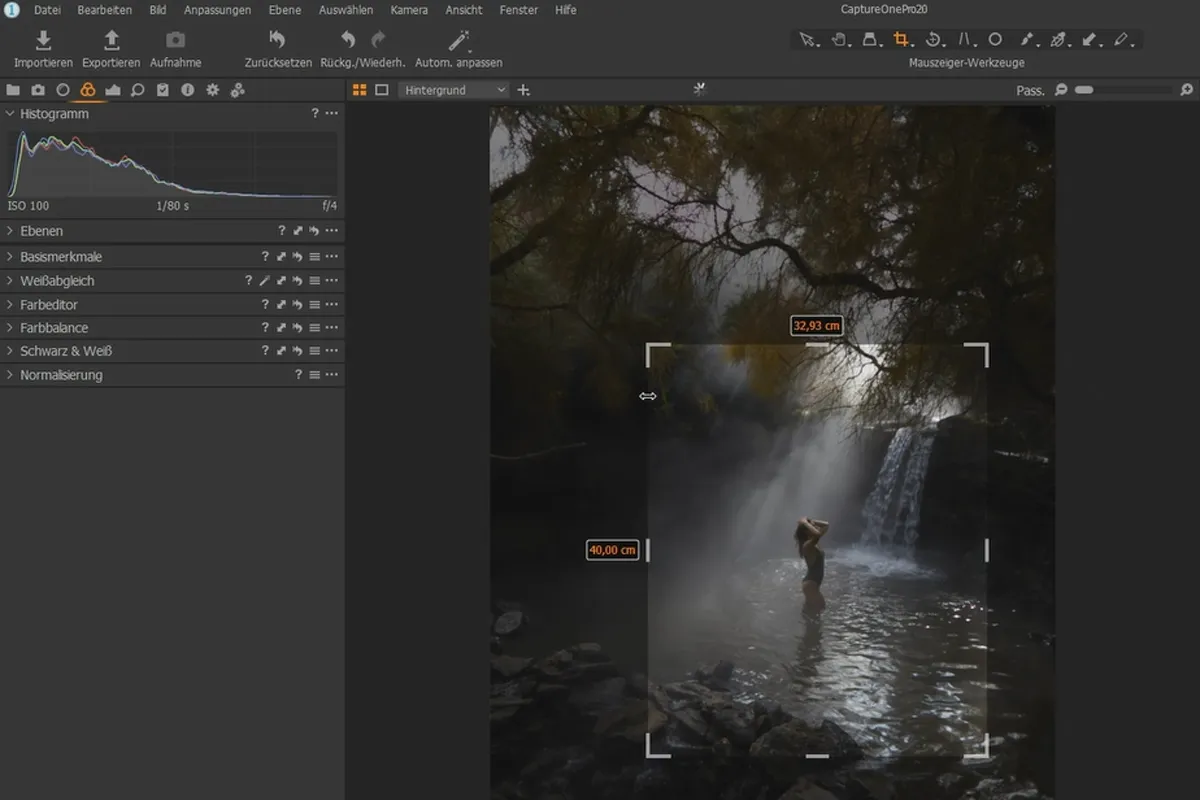Select the orange crop tool
The width and height of the screenshot is (1200, 800).
click(x=902, y=40)
